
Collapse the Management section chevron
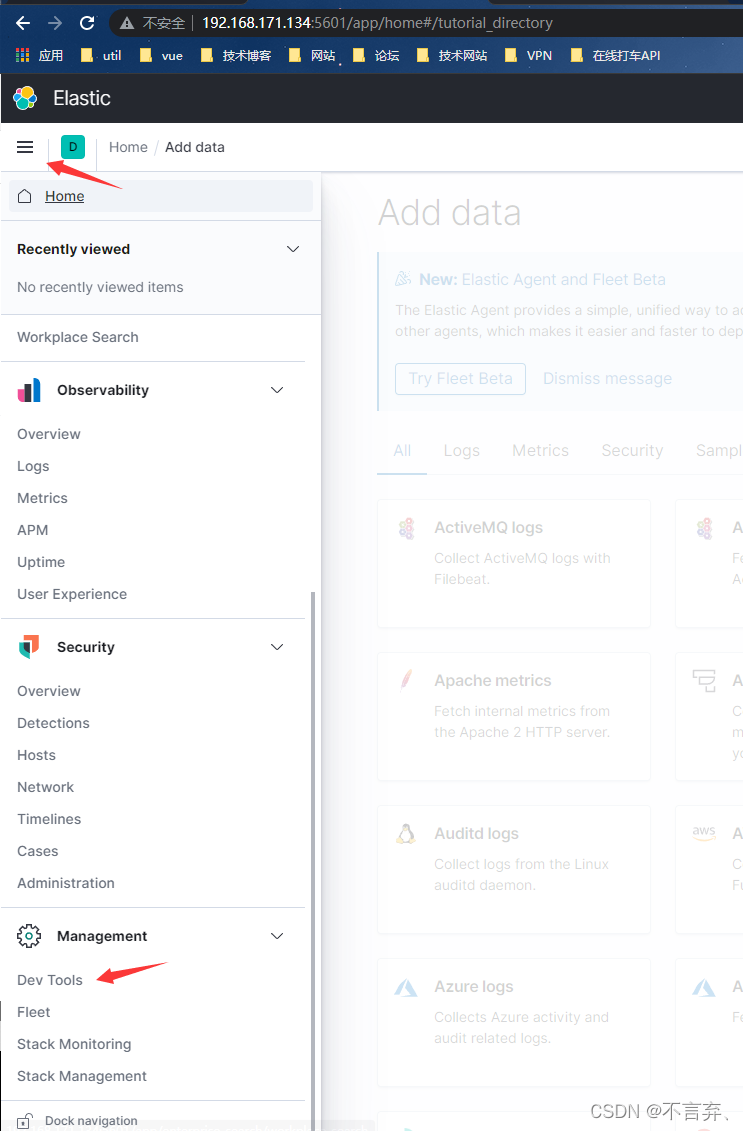277,936
